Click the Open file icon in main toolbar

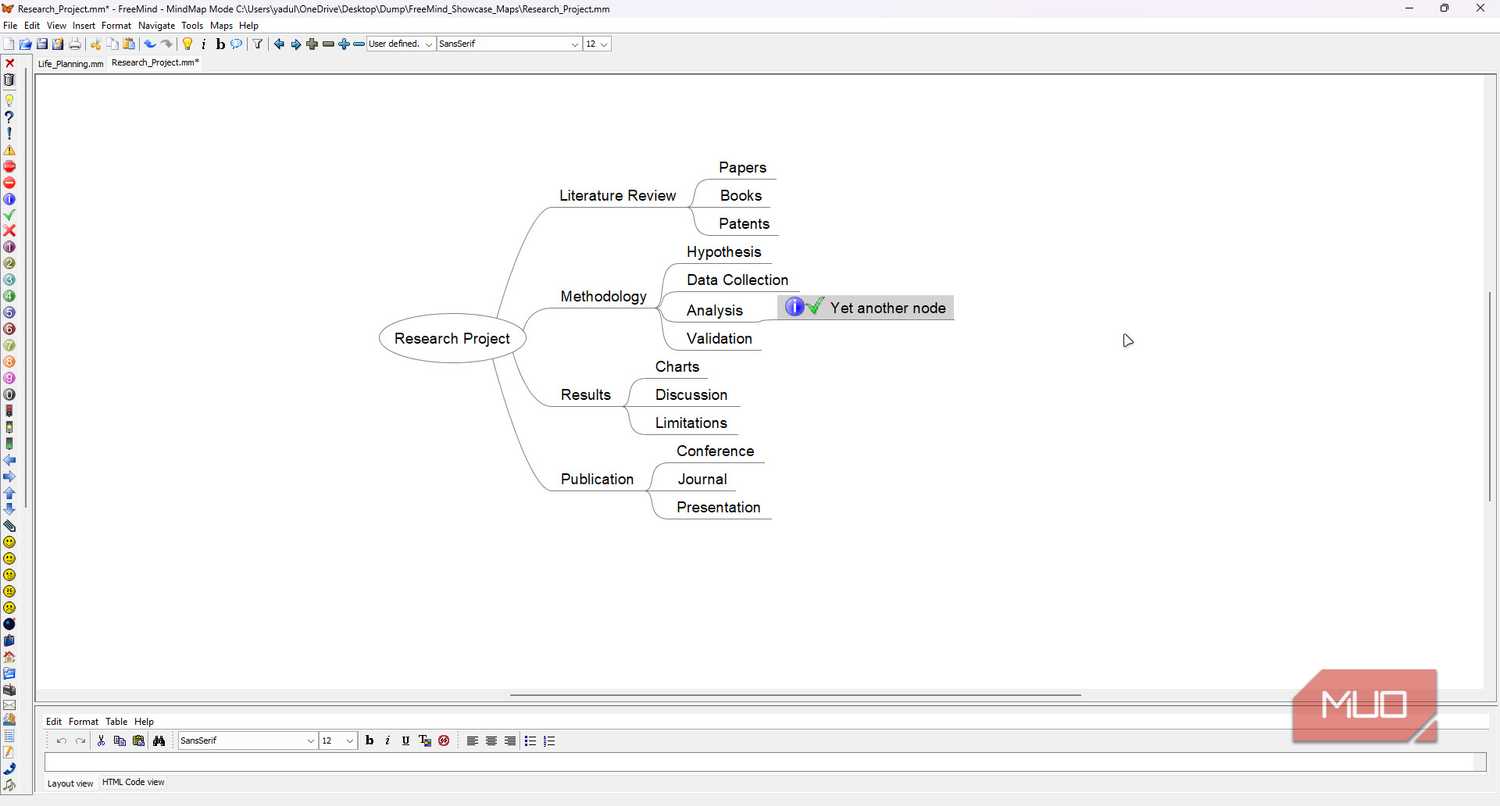26,44
